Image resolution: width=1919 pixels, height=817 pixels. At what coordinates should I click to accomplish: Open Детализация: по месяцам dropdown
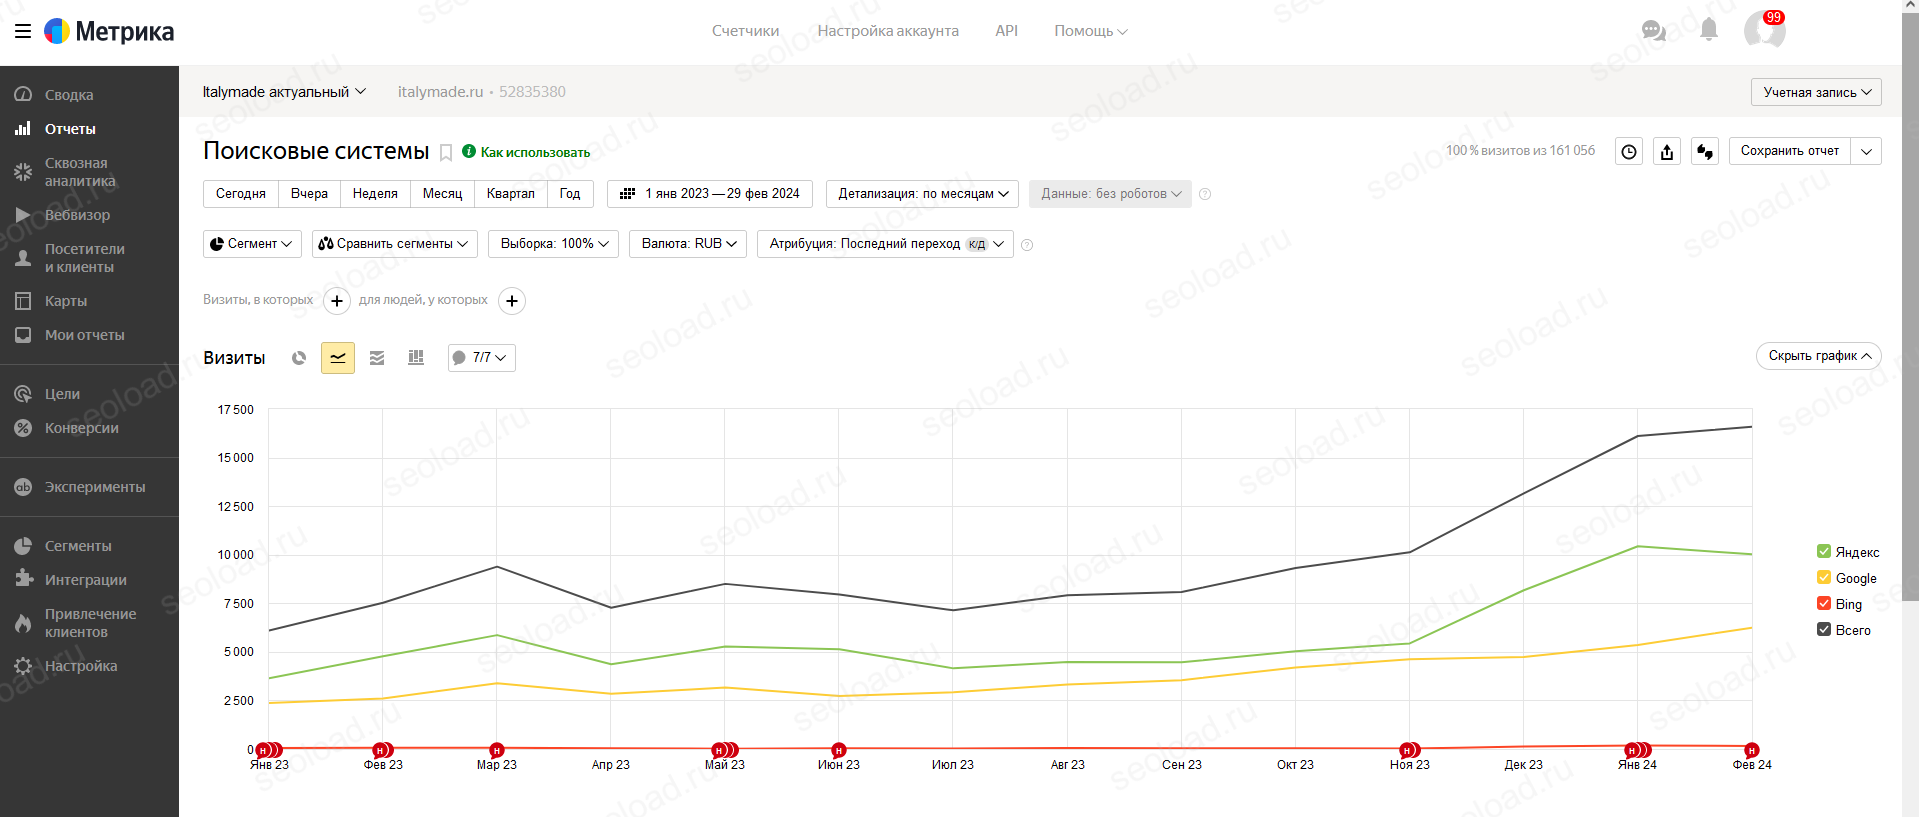tap(922, 194)
